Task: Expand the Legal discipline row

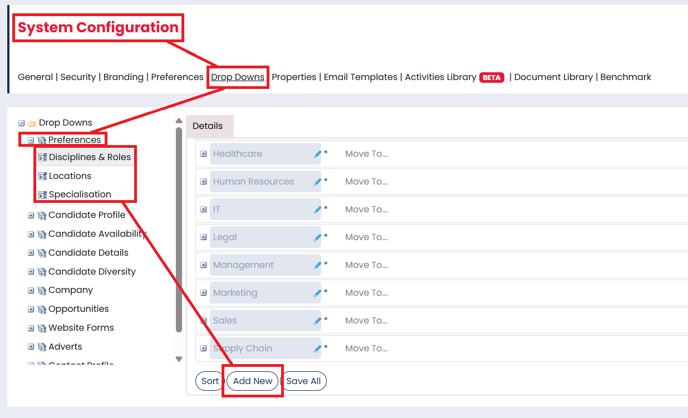Action: pyautogui.click(x=204, y=237)
